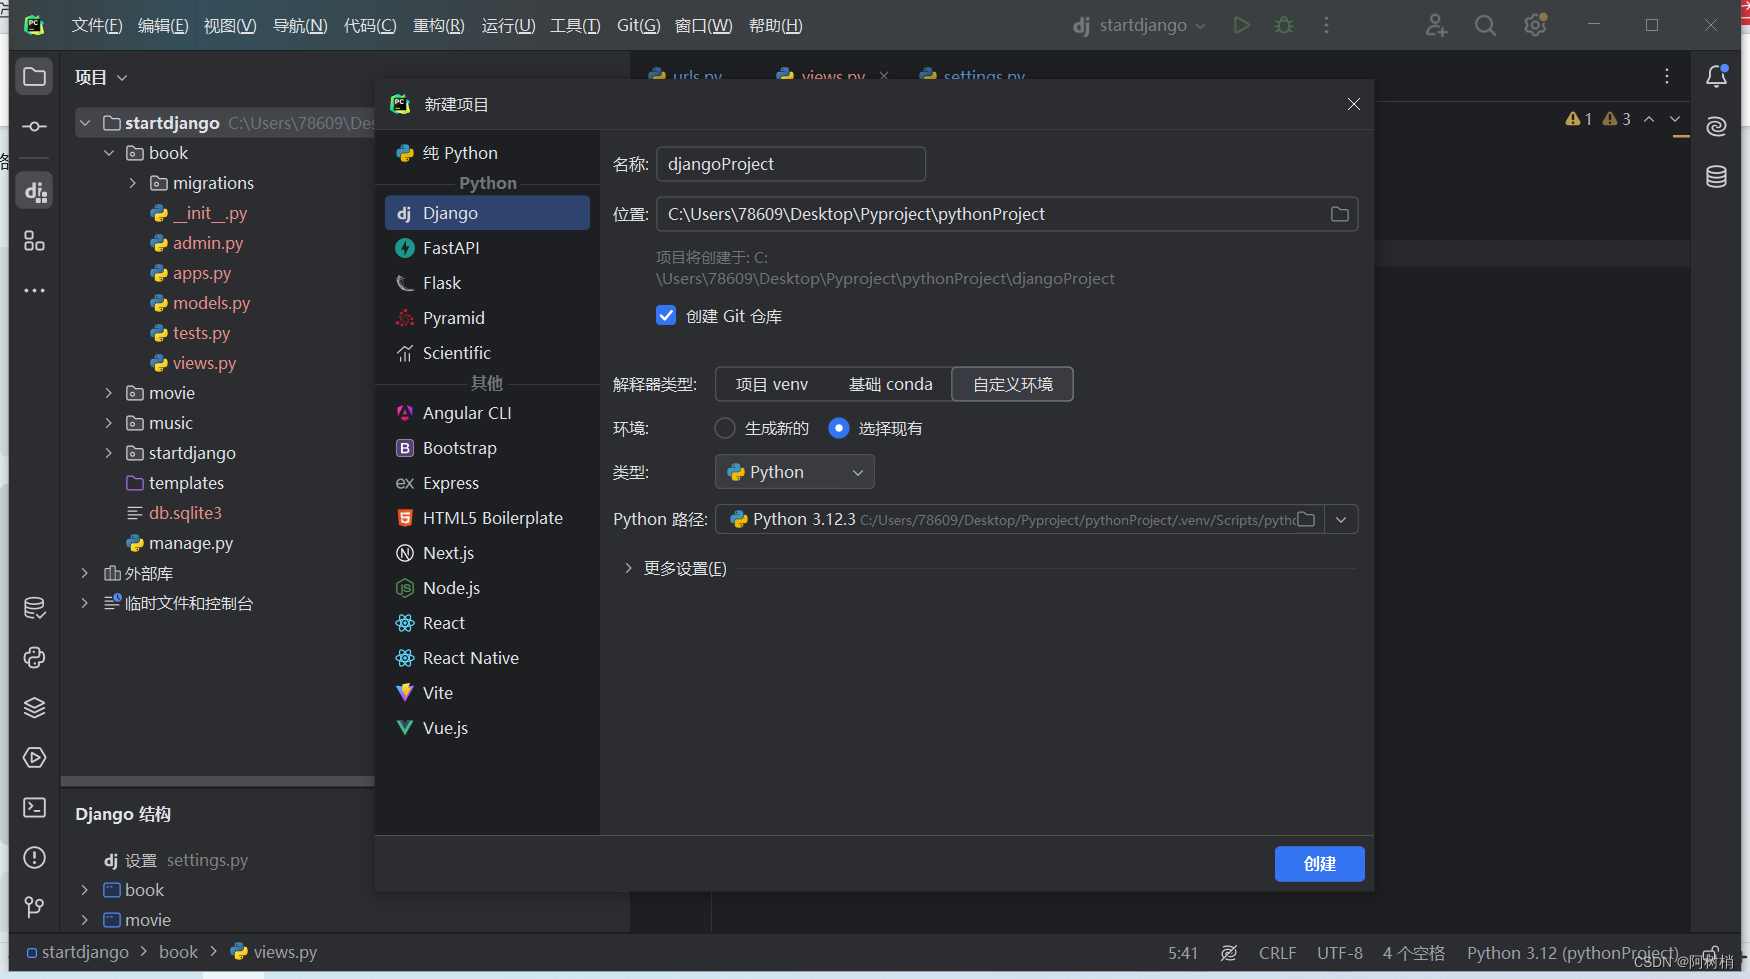Image resolution: width=1750 pixels, height=979 pixels.
Task: Open the left sidebar database changes icon
Action: tap(34, 608)
